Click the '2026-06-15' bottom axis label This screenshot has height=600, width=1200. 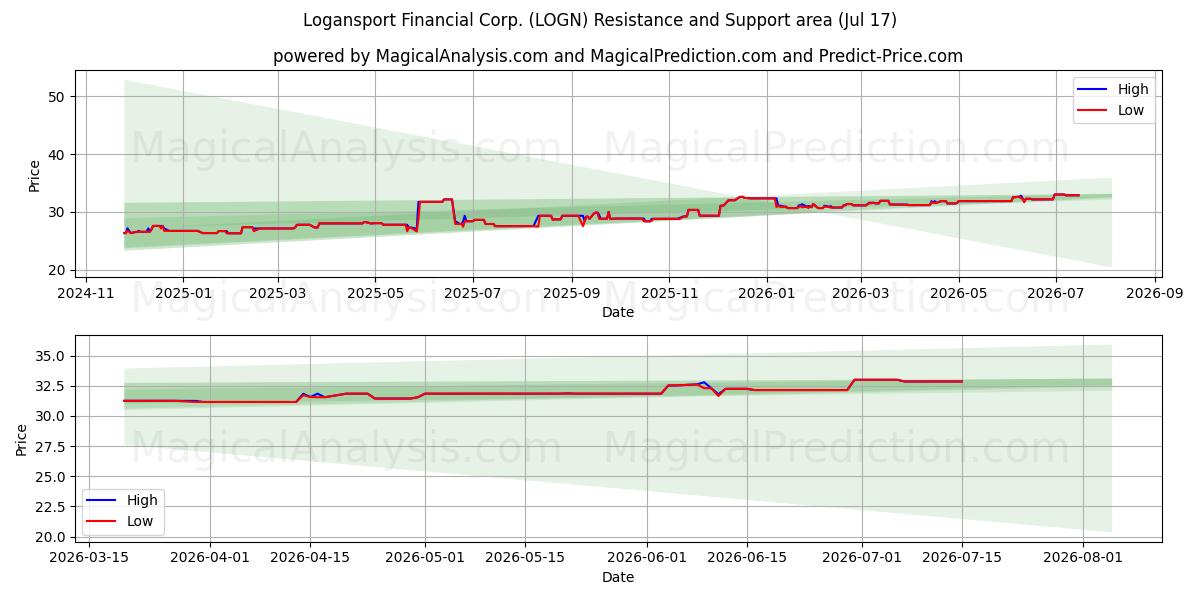747,560
